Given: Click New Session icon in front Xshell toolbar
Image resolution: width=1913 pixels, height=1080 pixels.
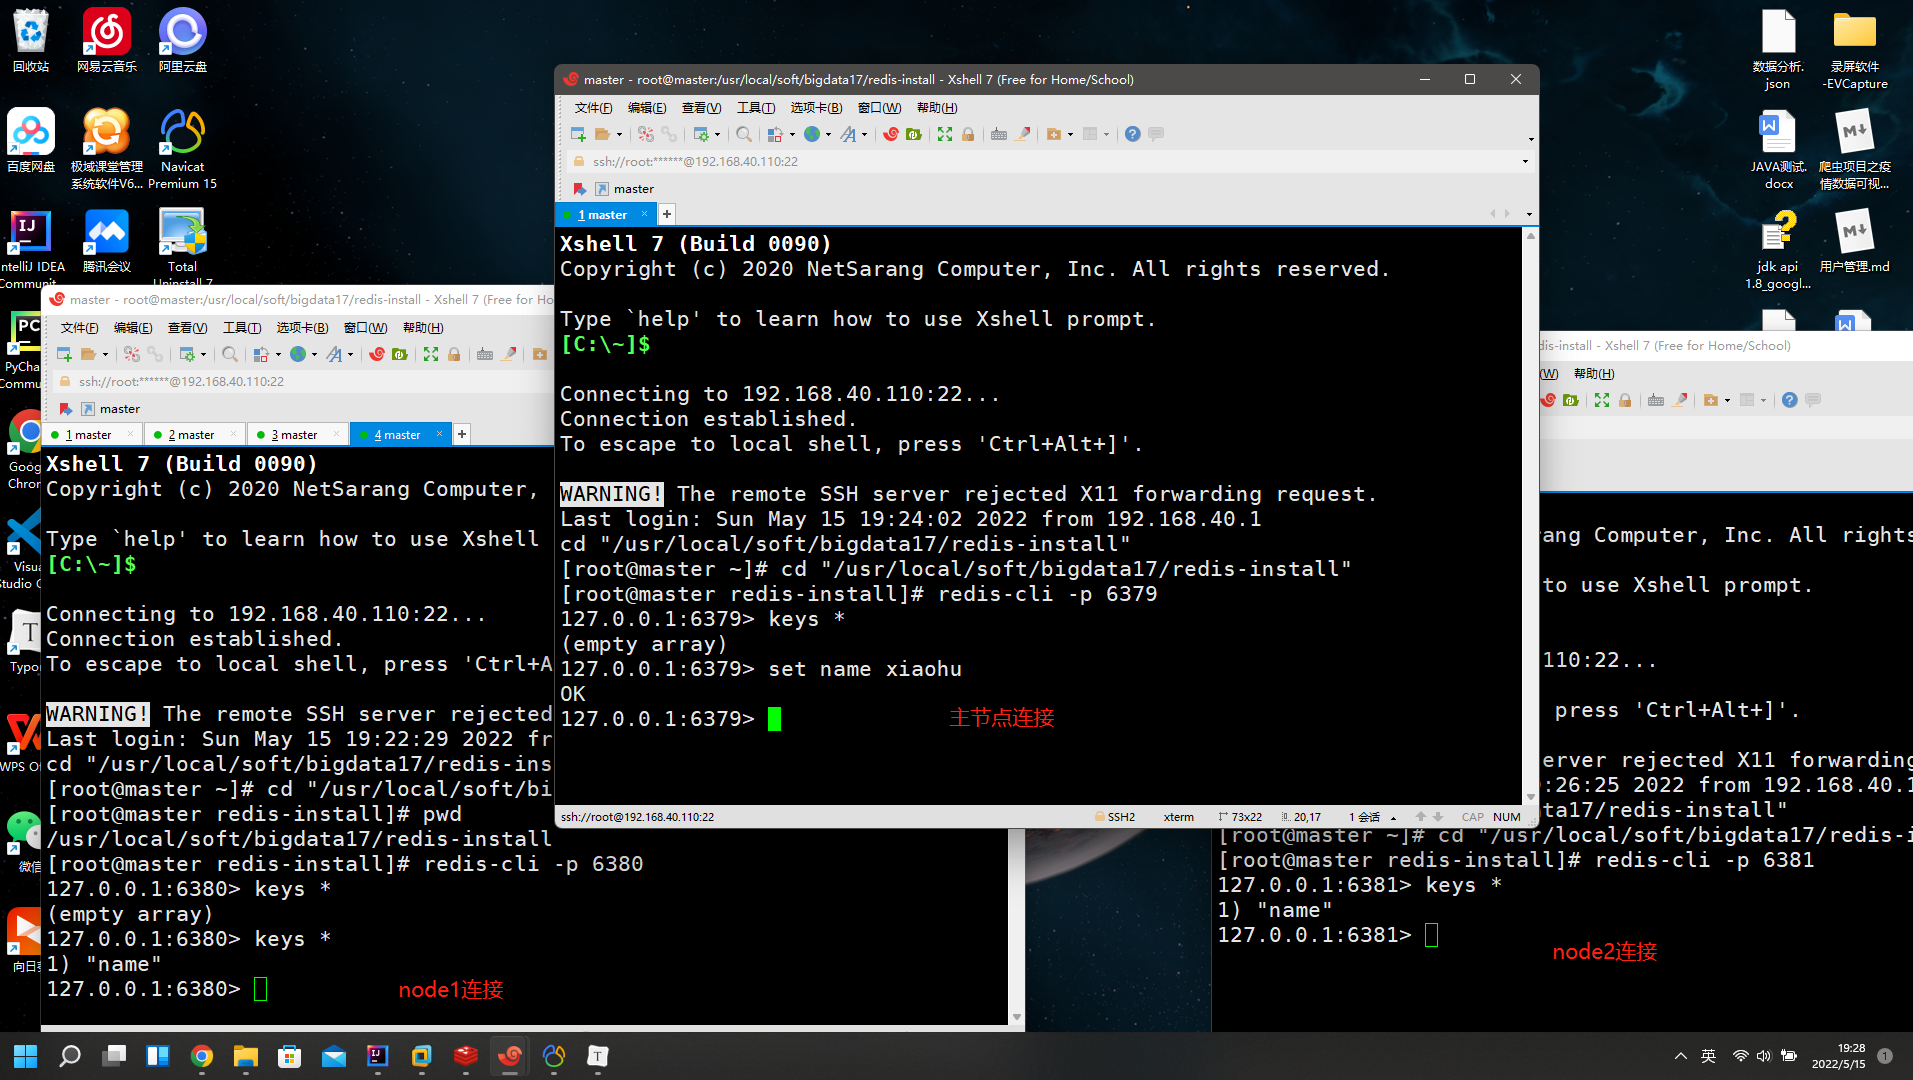Looking at the screenshot, I should (x=578, y=134).
